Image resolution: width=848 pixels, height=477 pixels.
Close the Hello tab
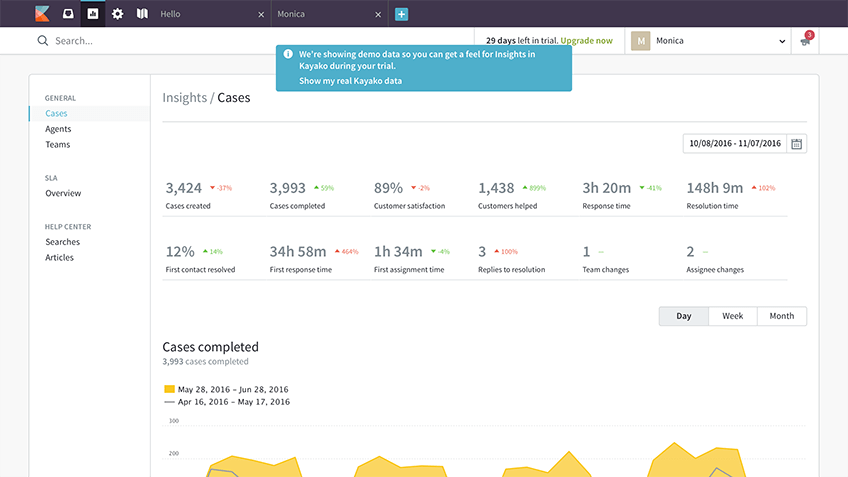point(261,15)
